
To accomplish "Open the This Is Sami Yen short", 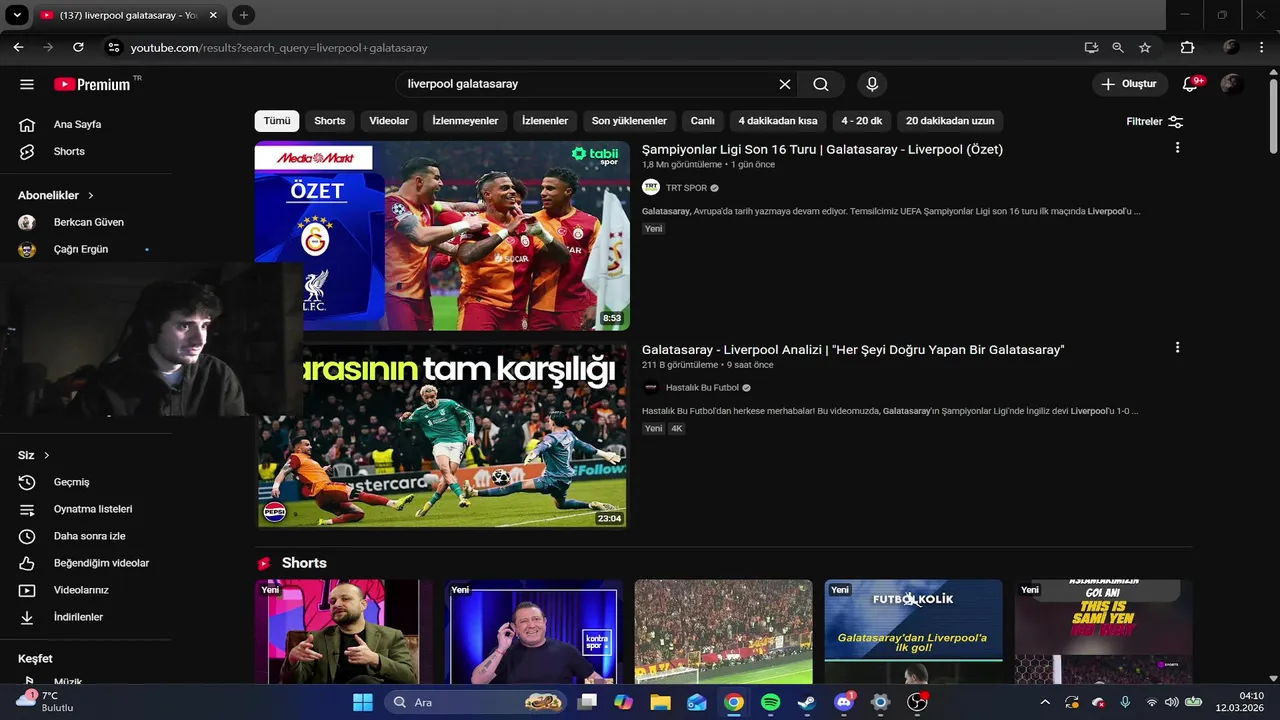I will pos(1103,632).
